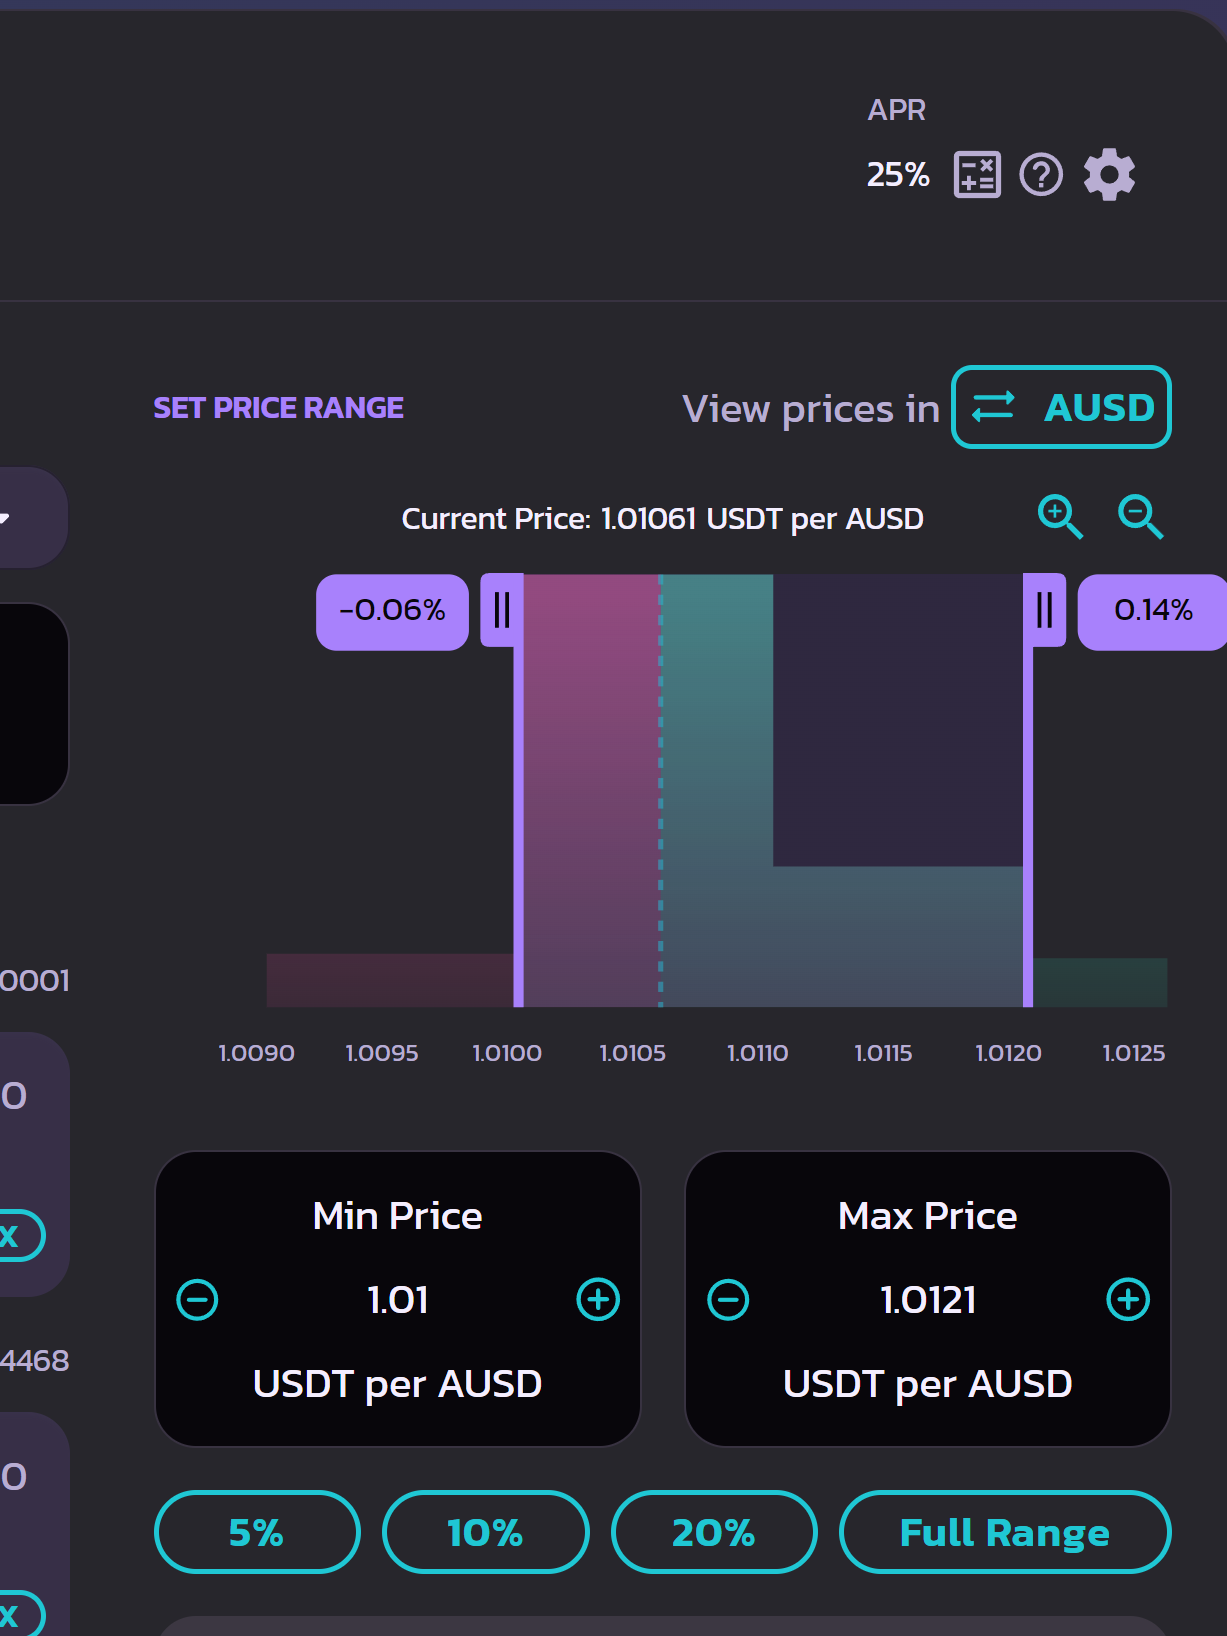Image resolution: width=1227 pixels, height=1636 pixels.
Task: Click the right maximum range slider handle
Action: (x=1044, y=610)
